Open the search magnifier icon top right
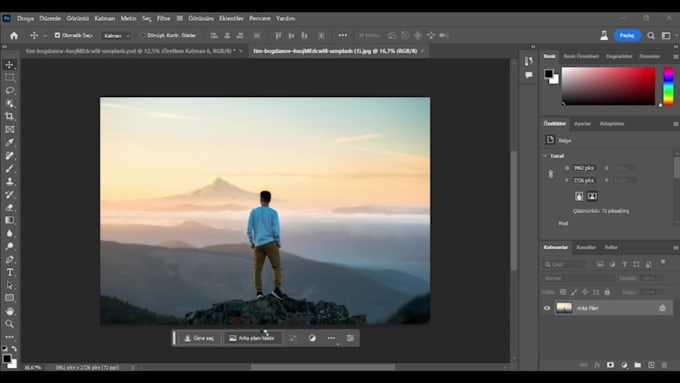 click(x=651, y=36)
